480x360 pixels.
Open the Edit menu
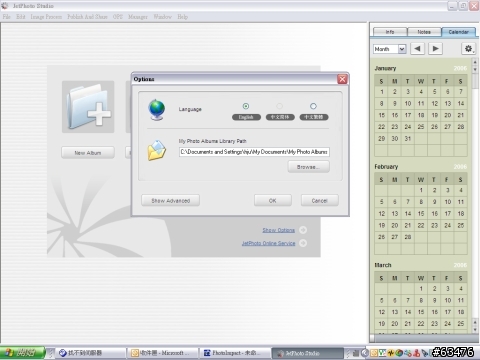click(21, 17)
